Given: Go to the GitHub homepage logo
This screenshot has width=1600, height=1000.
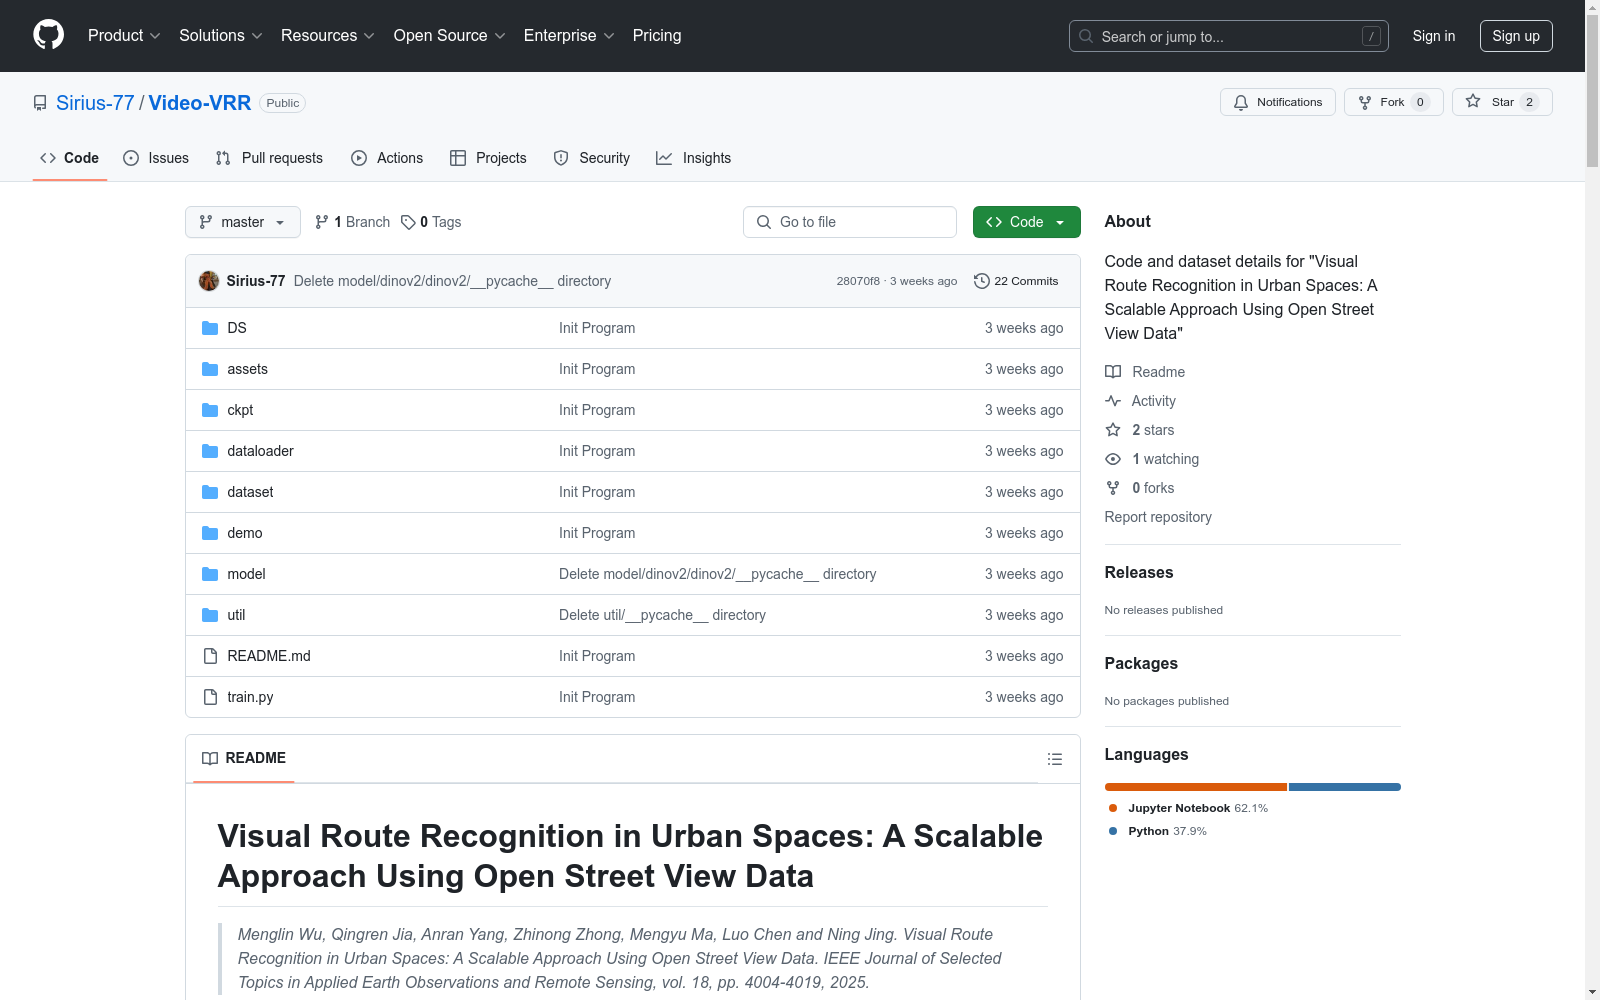Looking at the screenshot, I should tap(48, 35).
